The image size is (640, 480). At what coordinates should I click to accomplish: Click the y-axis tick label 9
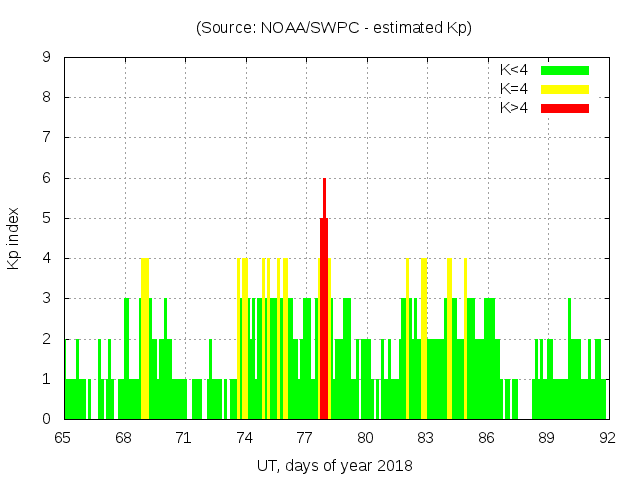[x=46, y=58]
